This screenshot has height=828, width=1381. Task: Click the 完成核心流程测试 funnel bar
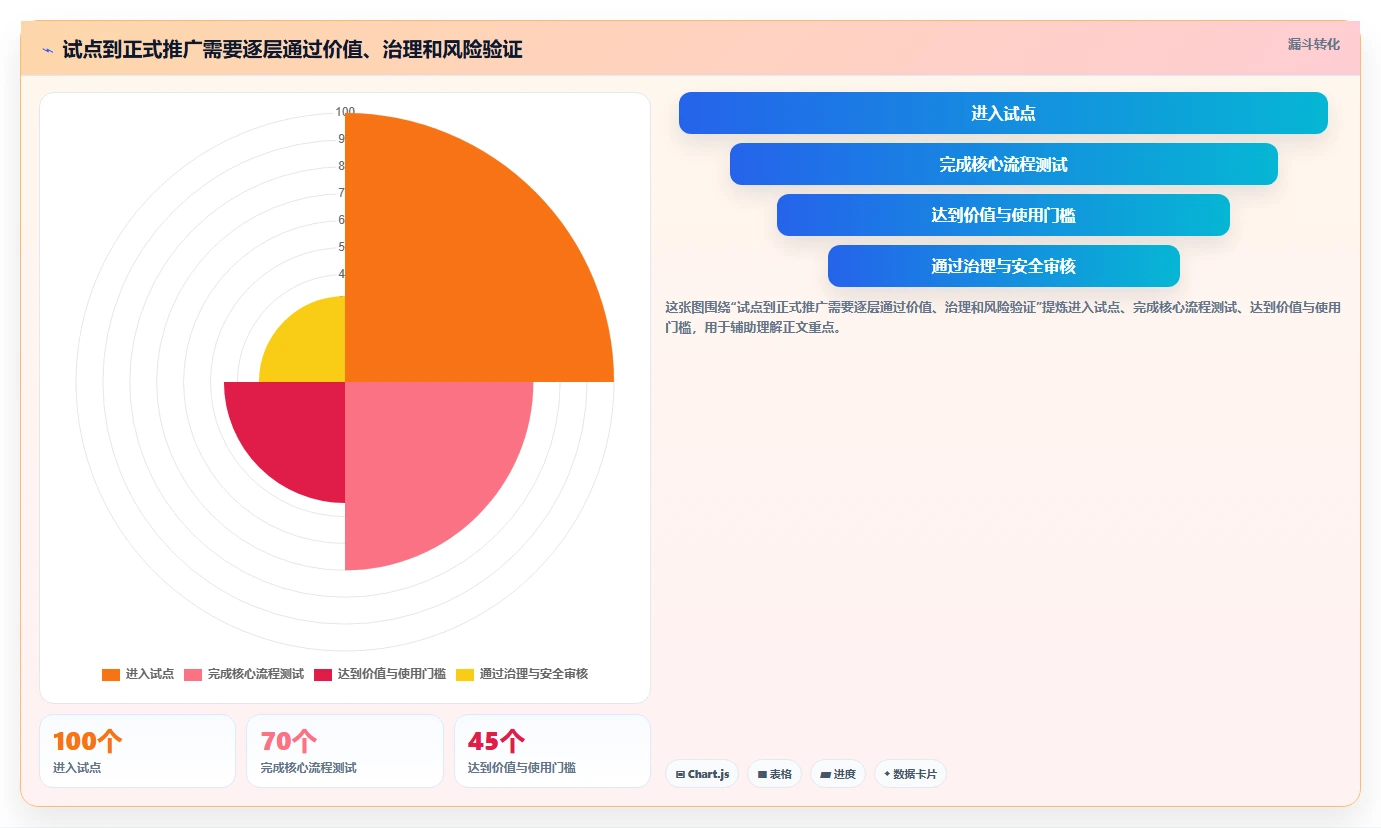tap(1003, 164)
